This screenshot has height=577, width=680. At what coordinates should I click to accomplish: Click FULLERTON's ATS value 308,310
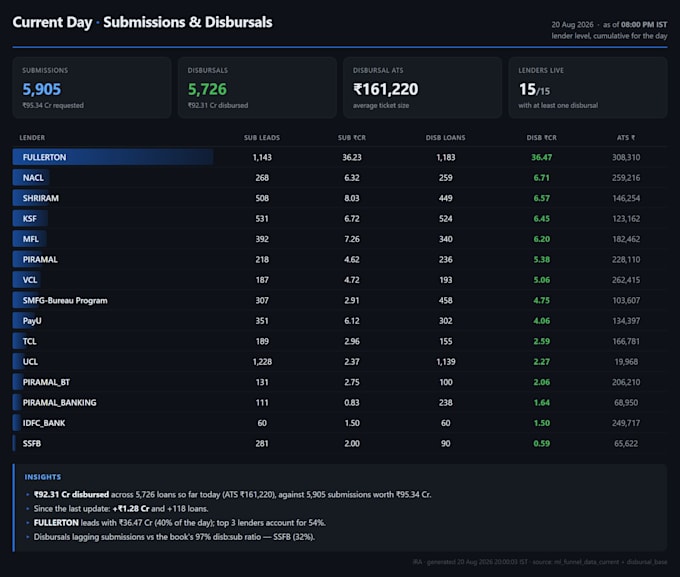point(626,157)
